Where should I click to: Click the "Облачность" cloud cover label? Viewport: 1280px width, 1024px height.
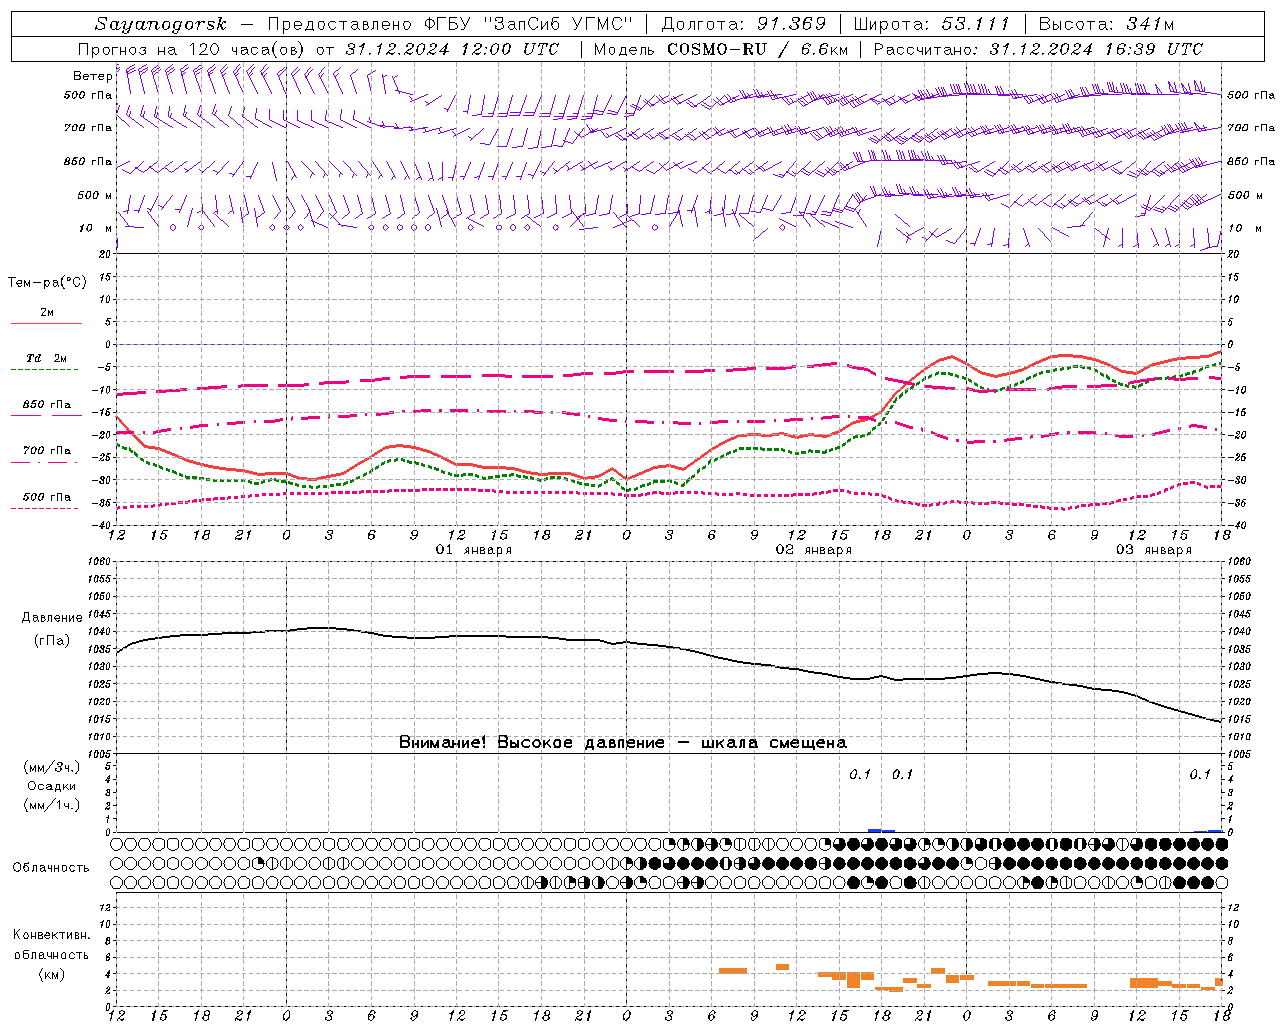click(x=51, y=867)
